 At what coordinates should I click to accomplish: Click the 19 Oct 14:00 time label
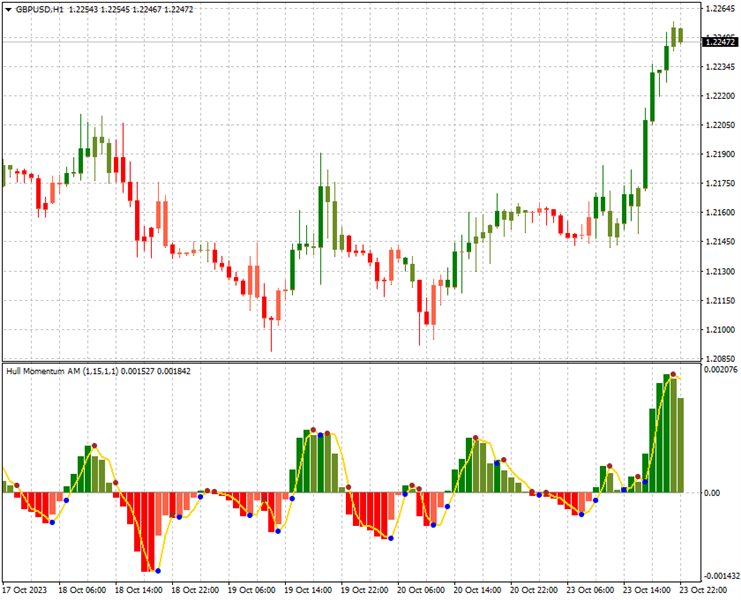point(308,591)
